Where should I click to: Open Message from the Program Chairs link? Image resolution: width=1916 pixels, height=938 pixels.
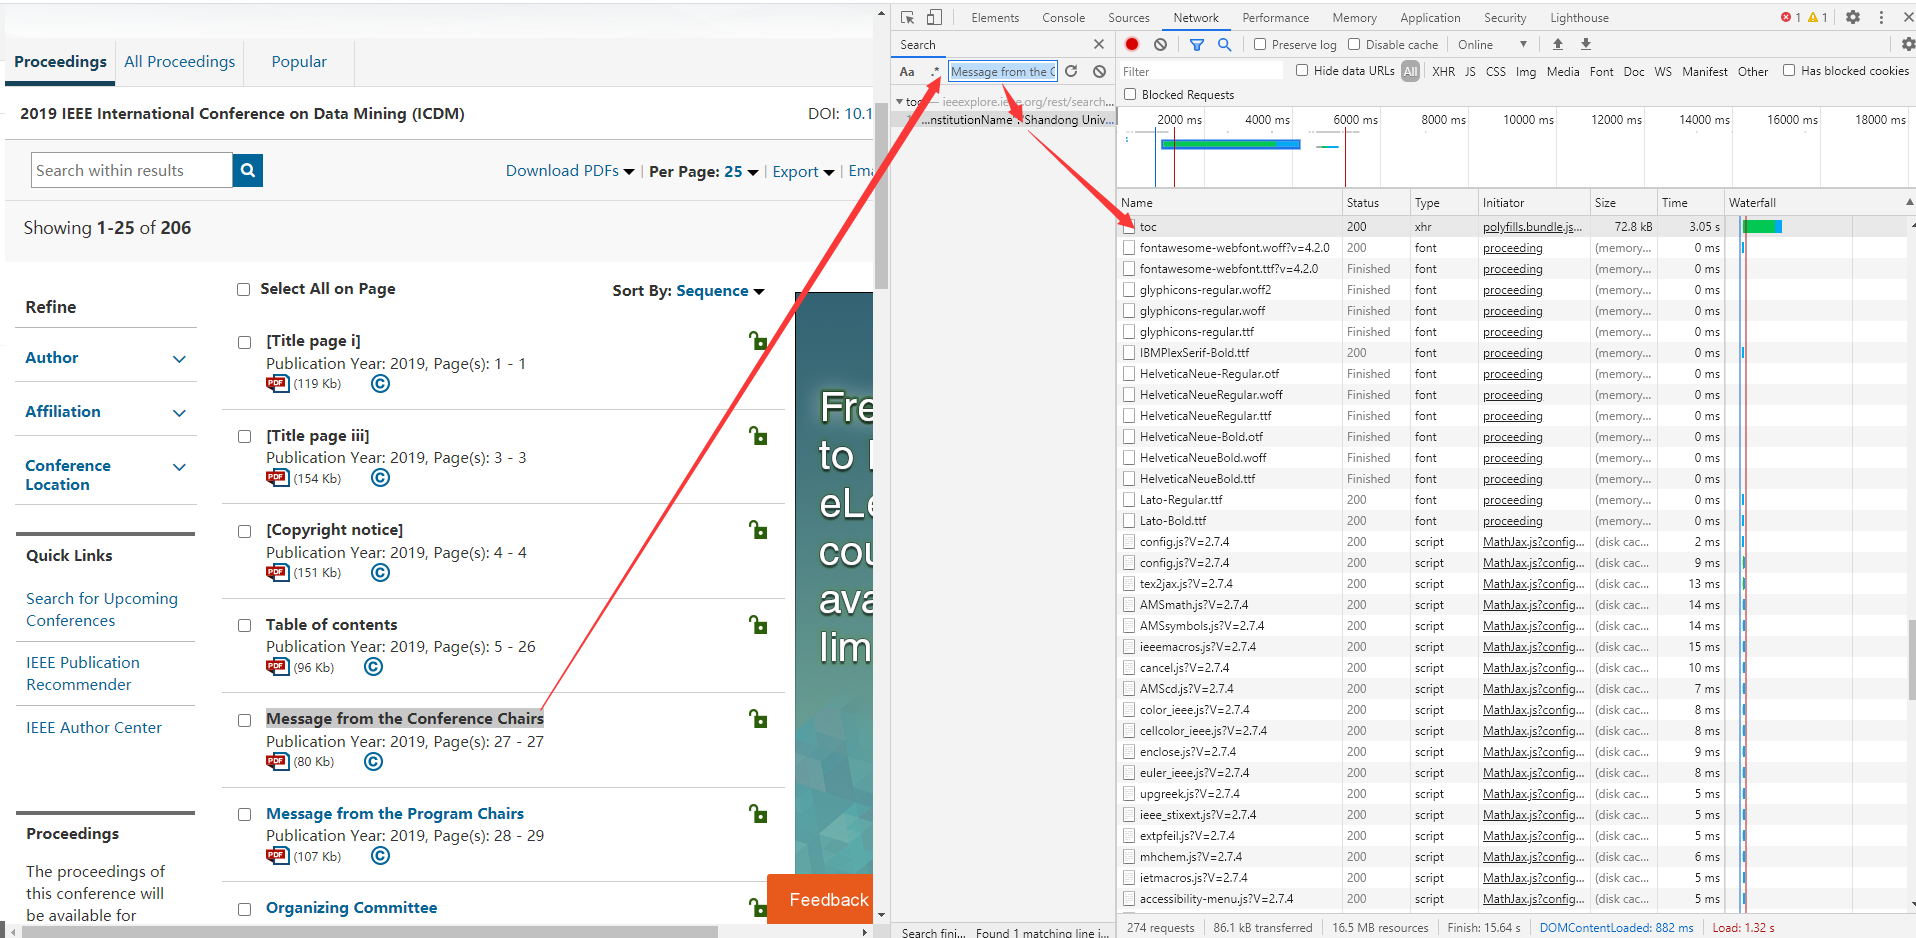pyautogui.click(x=395, y=813)
